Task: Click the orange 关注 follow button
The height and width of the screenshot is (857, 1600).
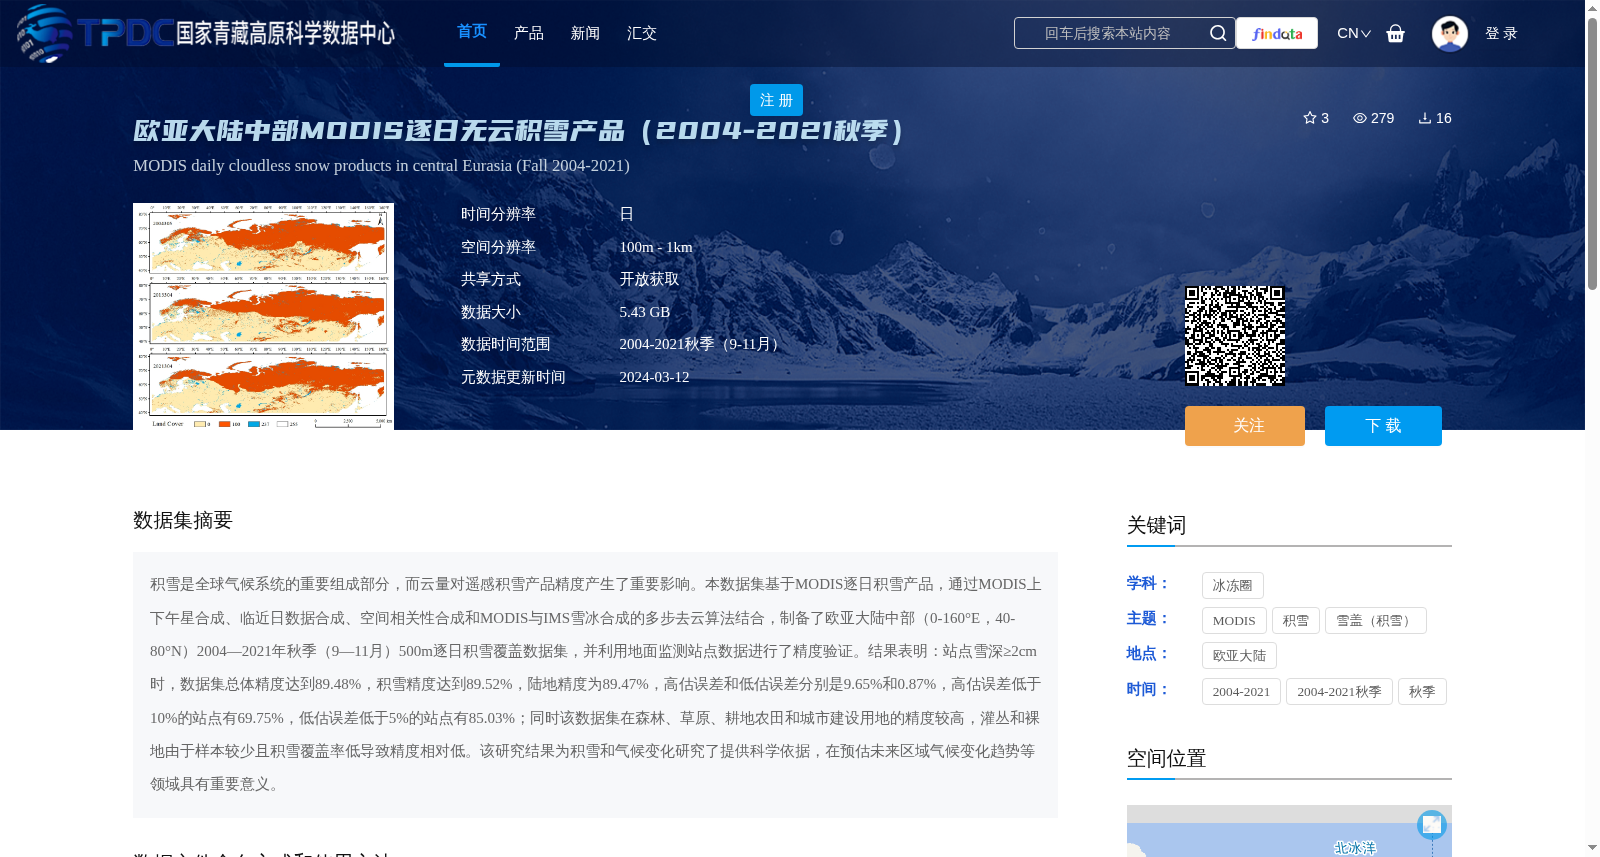Action: pos(1245,426)
